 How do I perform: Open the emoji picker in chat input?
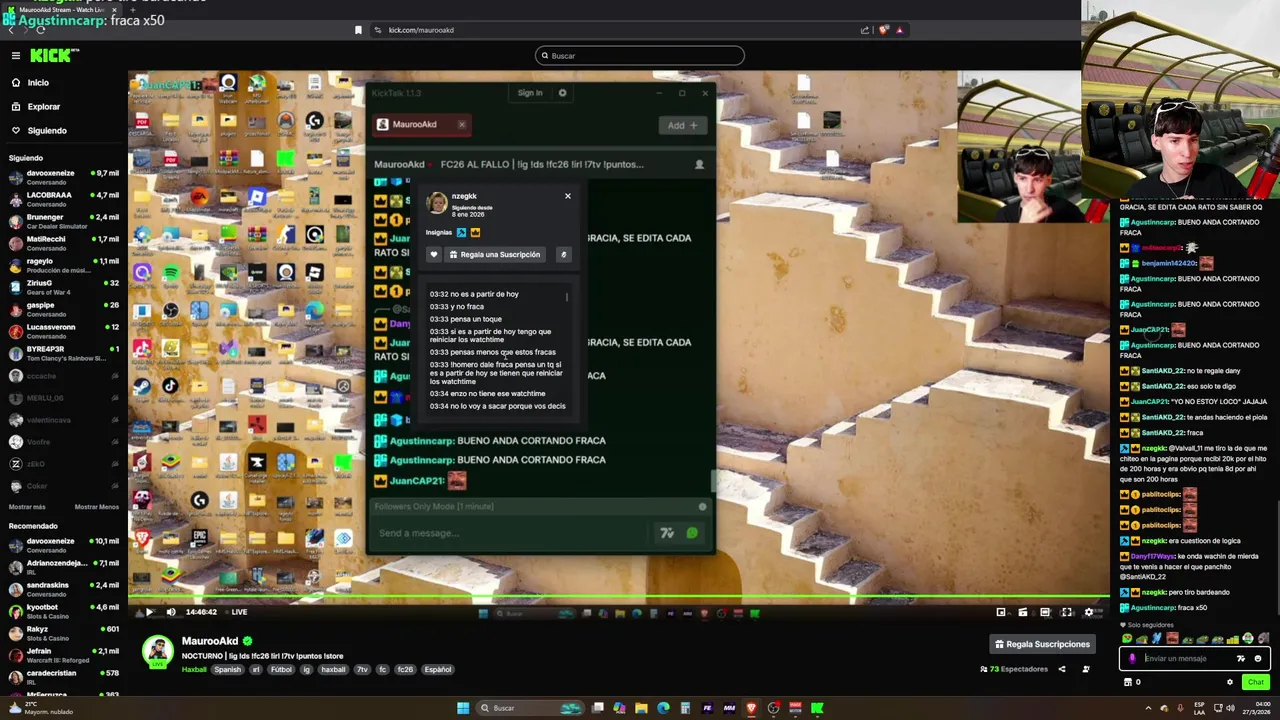click(x=1258, y=659)
